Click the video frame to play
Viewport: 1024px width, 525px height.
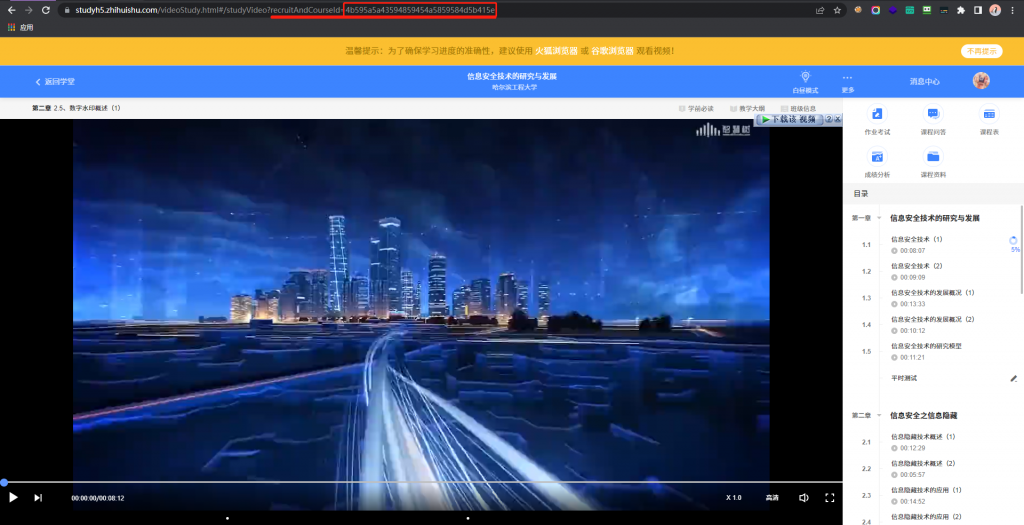point(421,299)
